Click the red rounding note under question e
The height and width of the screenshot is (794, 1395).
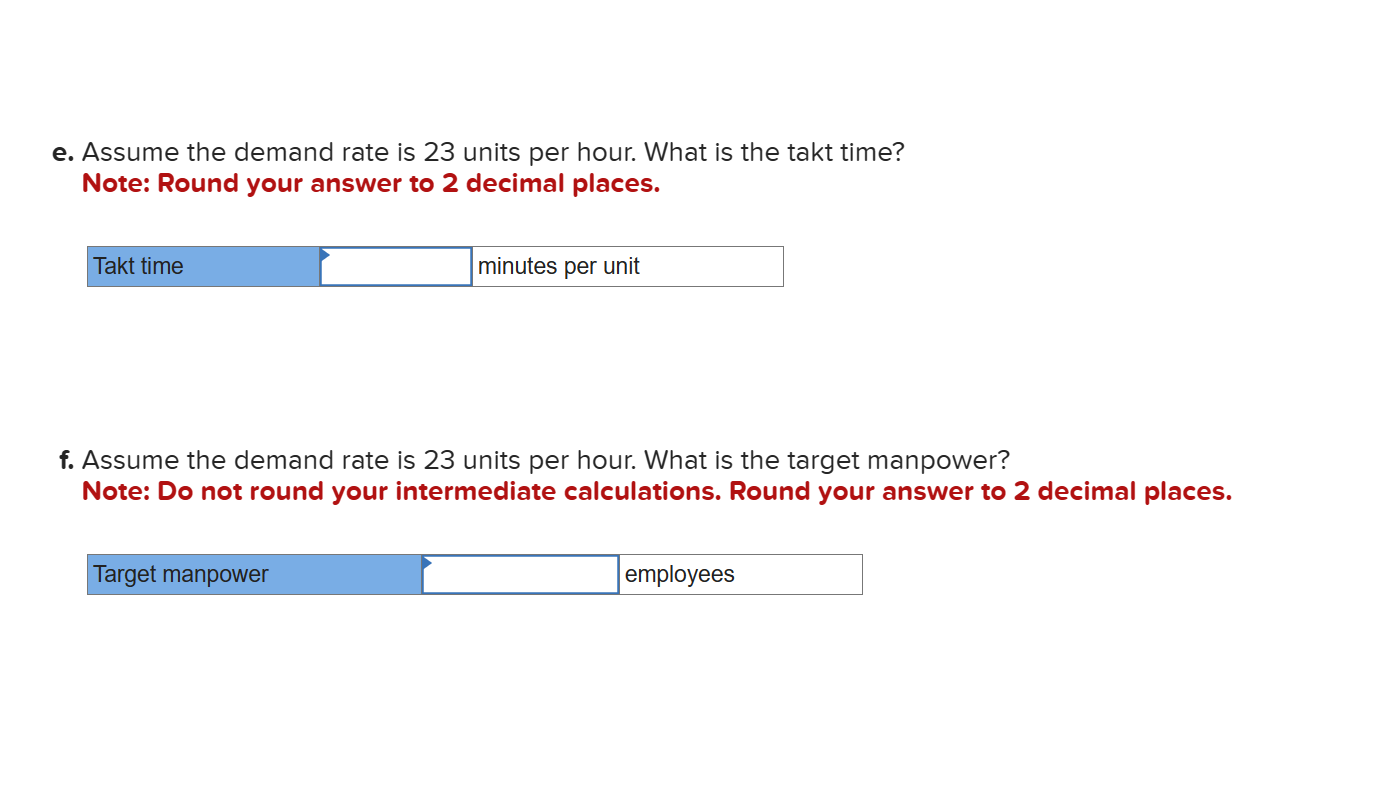pos(370,183)
